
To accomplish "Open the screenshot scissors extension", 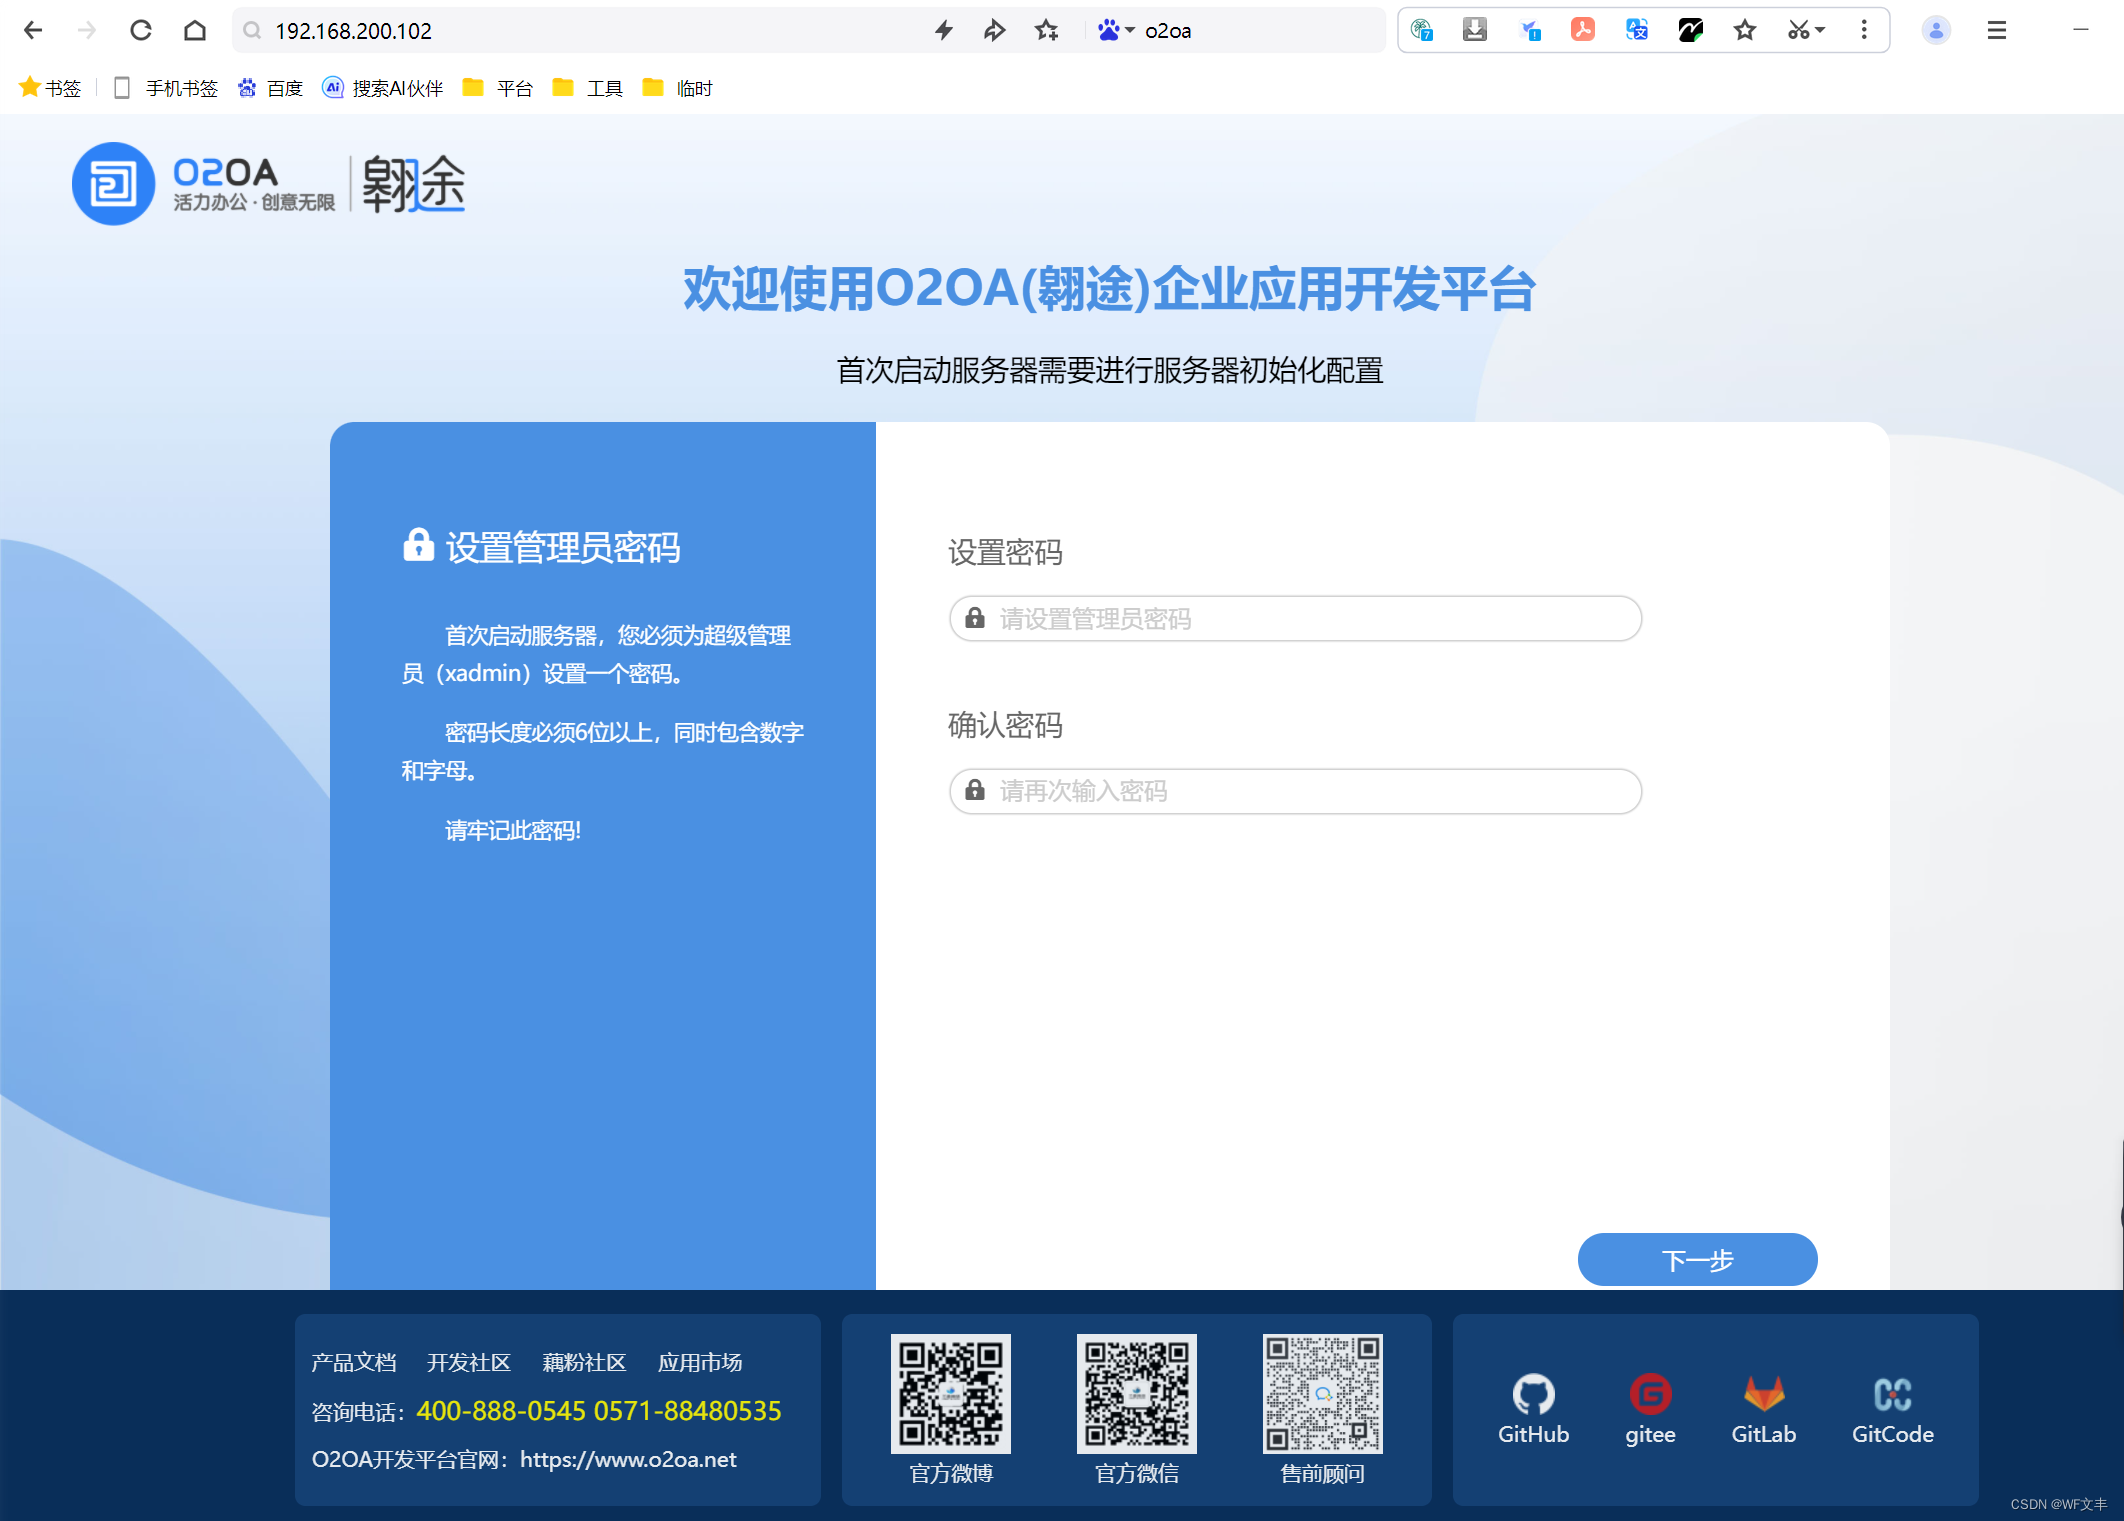I will [1796, 30].
